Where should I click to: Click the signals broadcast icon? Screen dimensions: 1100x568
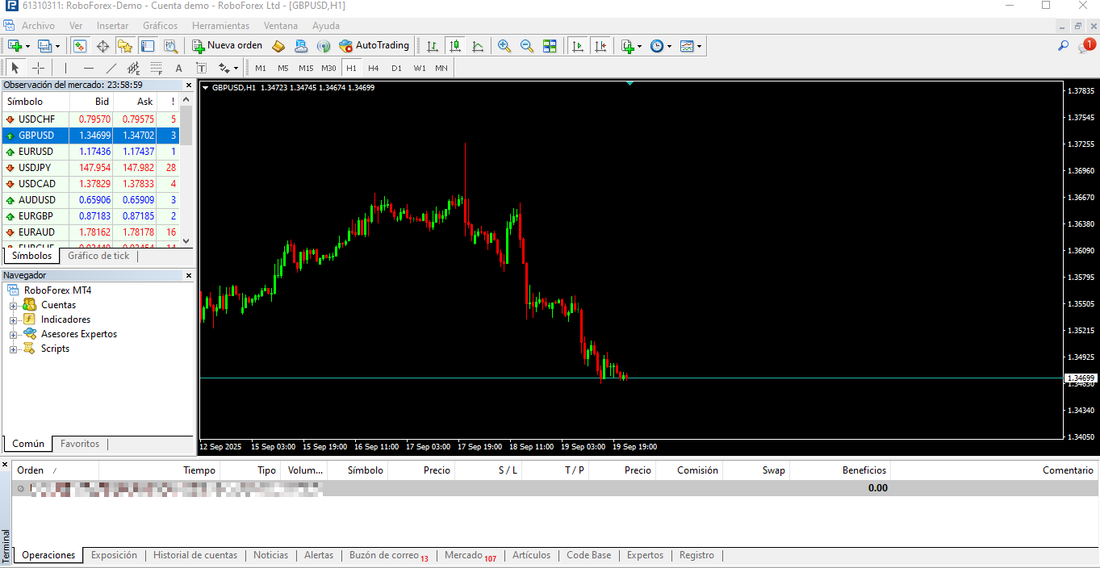[x=323, y=46]
